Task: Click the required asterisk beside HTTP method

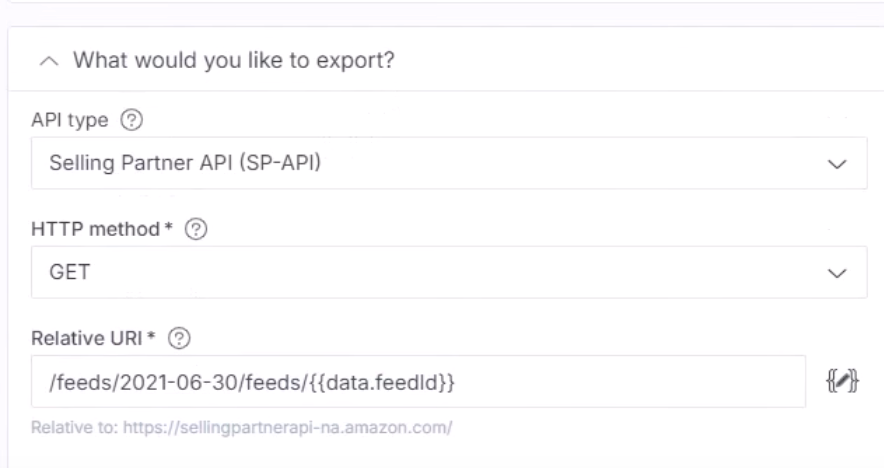Action: coord(168,226)
